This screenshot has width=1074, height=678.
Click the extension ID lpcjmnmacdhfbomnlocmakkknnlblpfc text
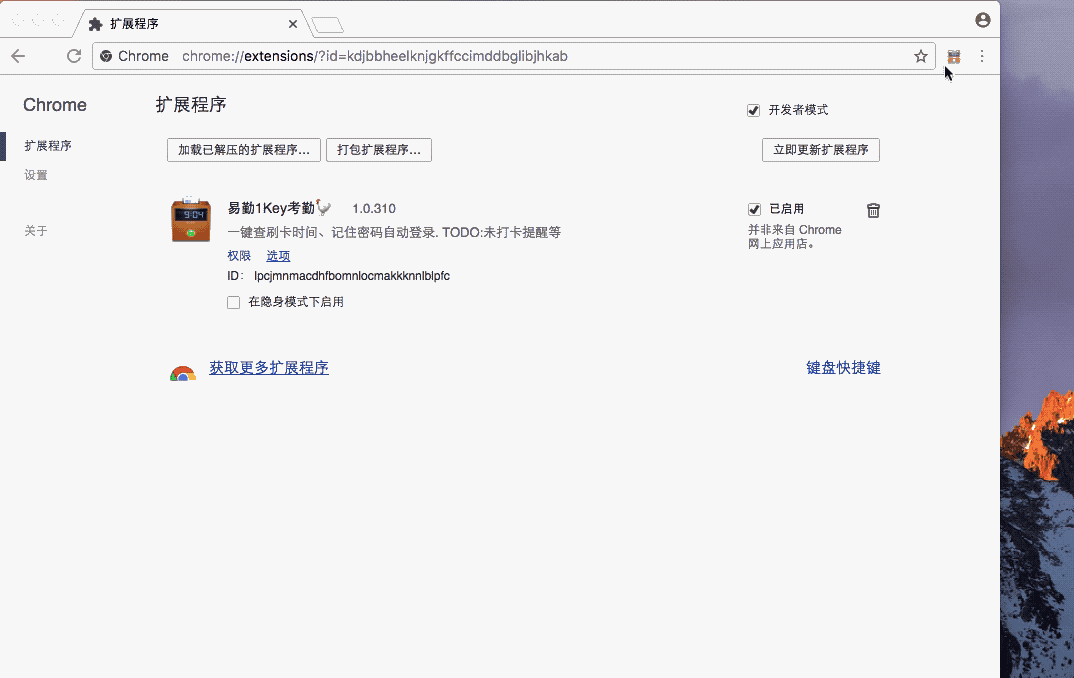coord(352,276)
